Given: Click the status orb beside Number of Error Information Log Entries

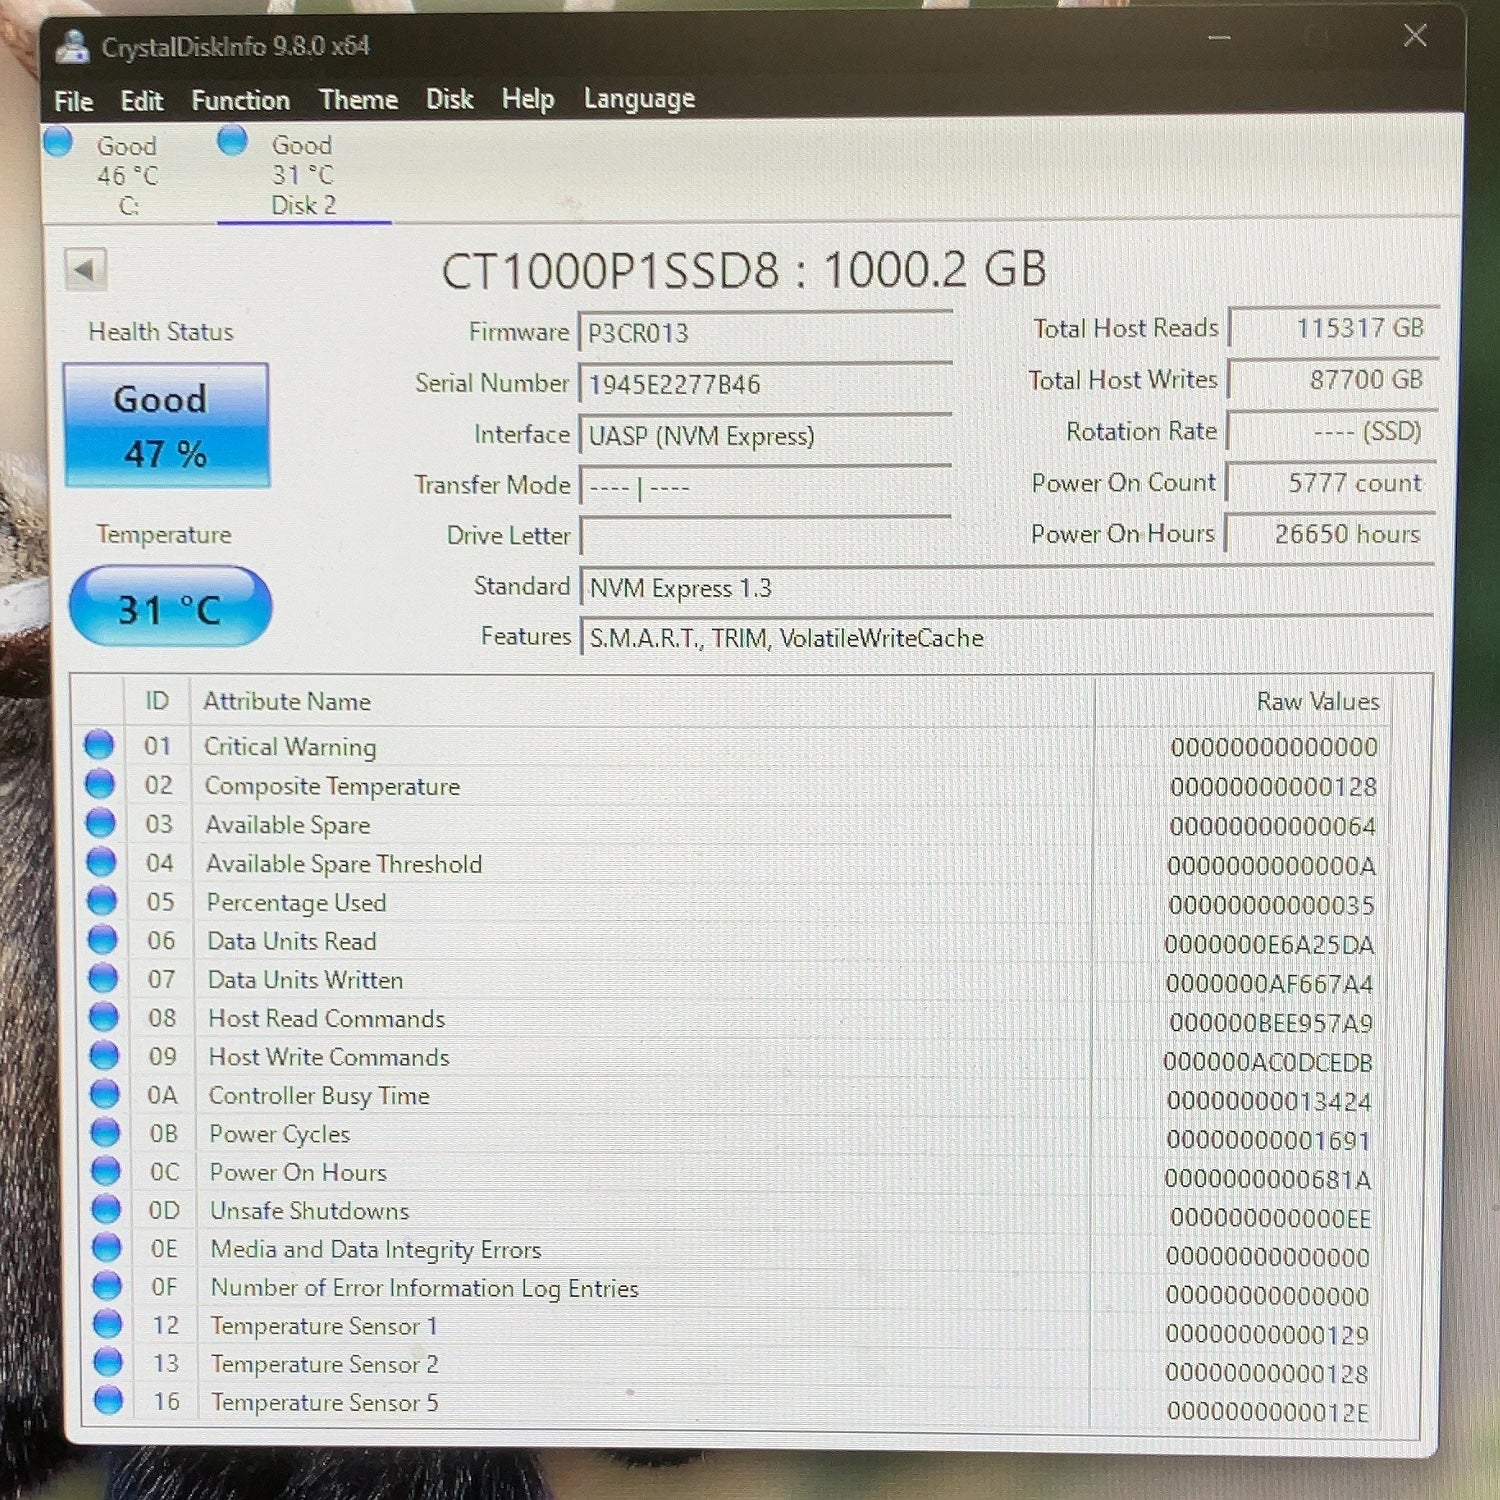Looking at the screenshot, I should tap(107, 1285).
